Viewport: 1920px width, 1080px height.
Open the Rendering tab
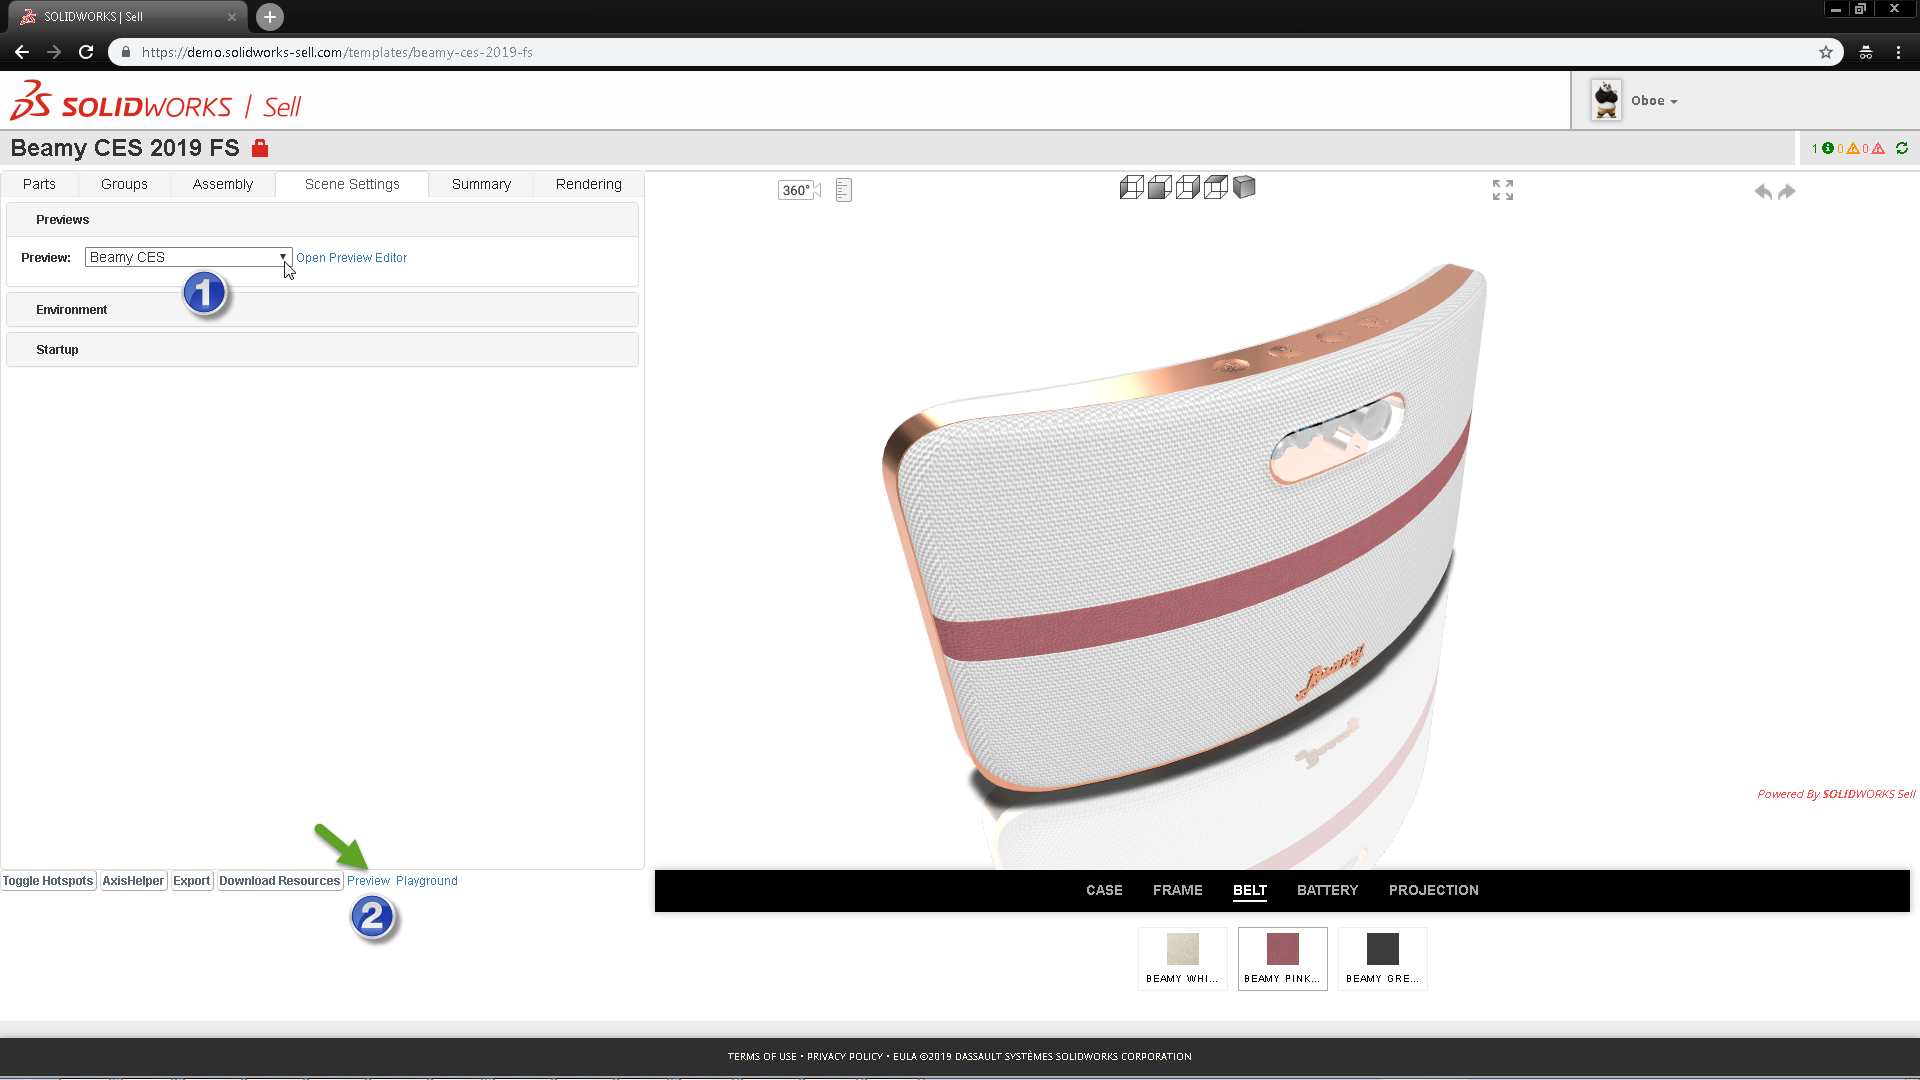[588, 184]
